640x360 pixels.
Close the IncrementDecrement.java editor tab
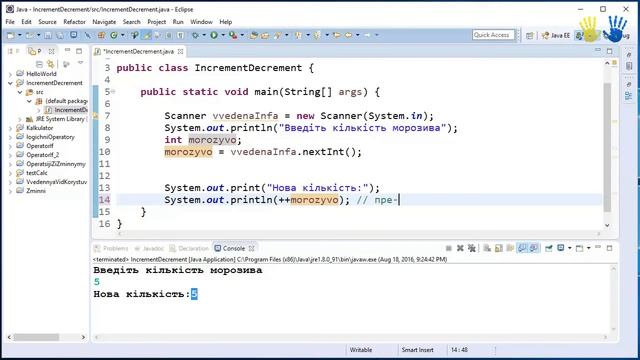coord(180,51)
